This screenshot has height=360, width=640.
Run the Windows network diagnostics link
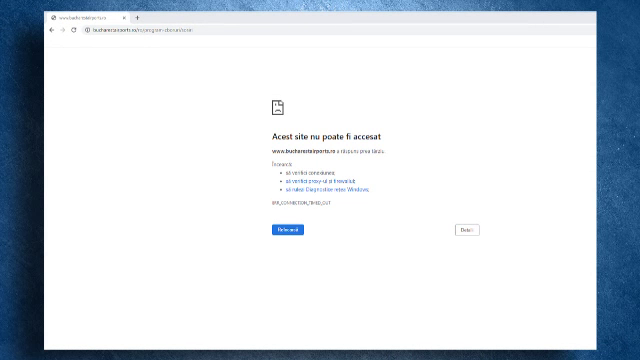point(327,190)
